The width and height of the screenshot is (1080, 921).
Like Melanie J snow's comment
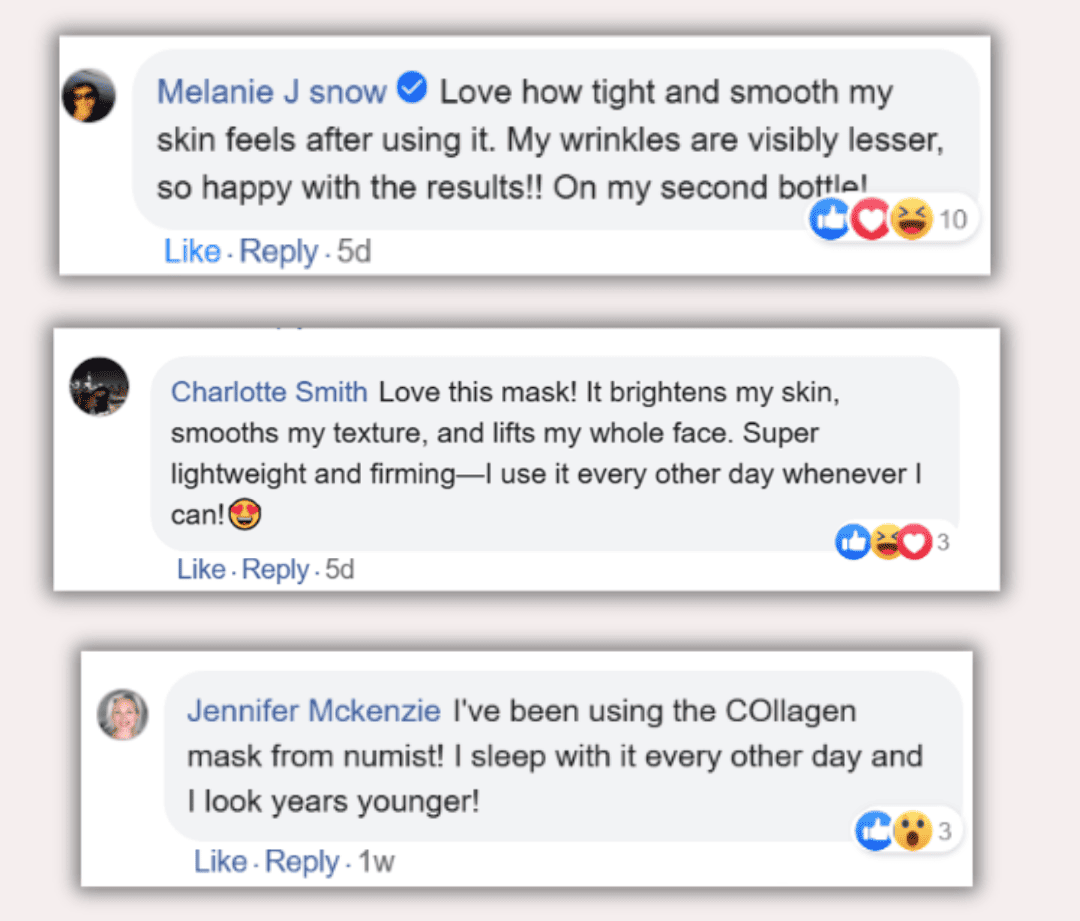(192, 252)
